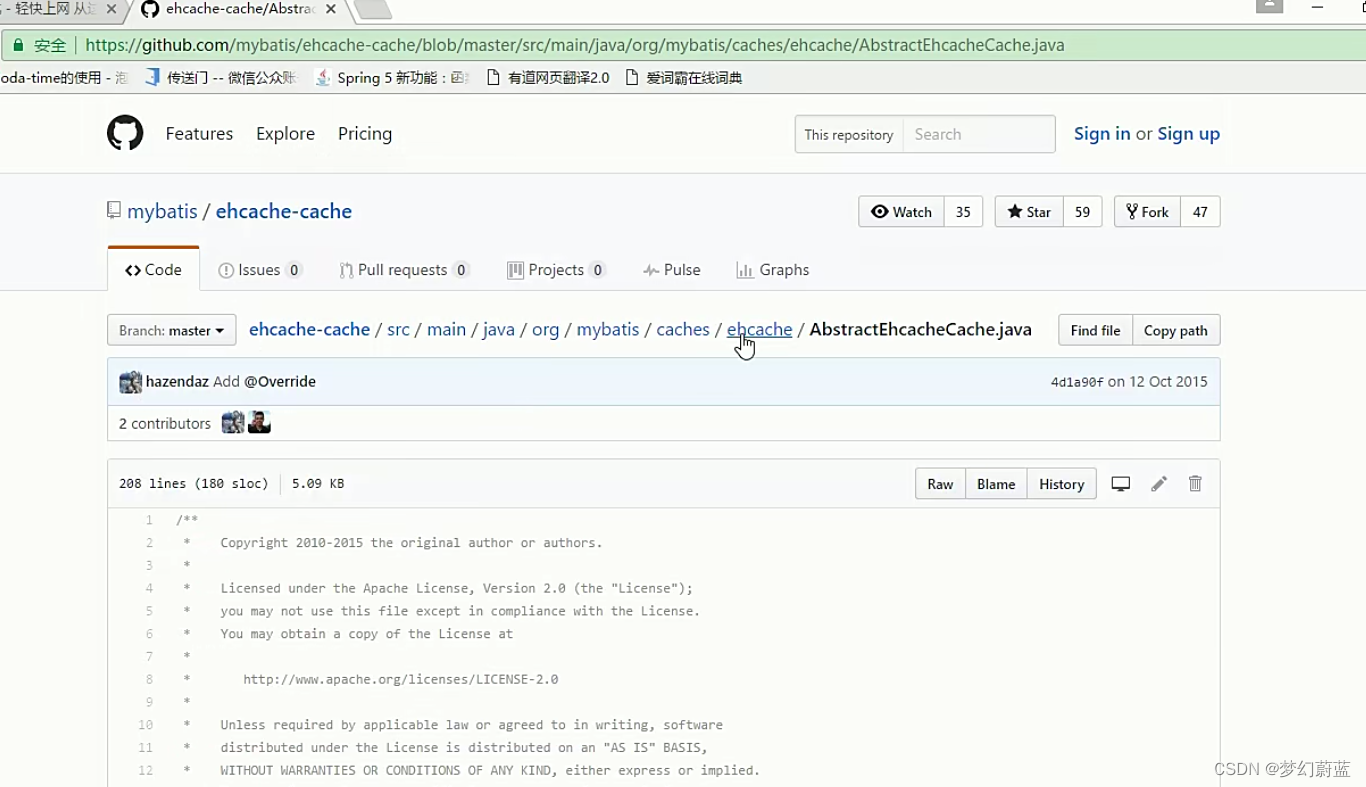This screenshot has height=787, width=1366.
Task: Fork the repository
Action: click(x=1147, y=212)
